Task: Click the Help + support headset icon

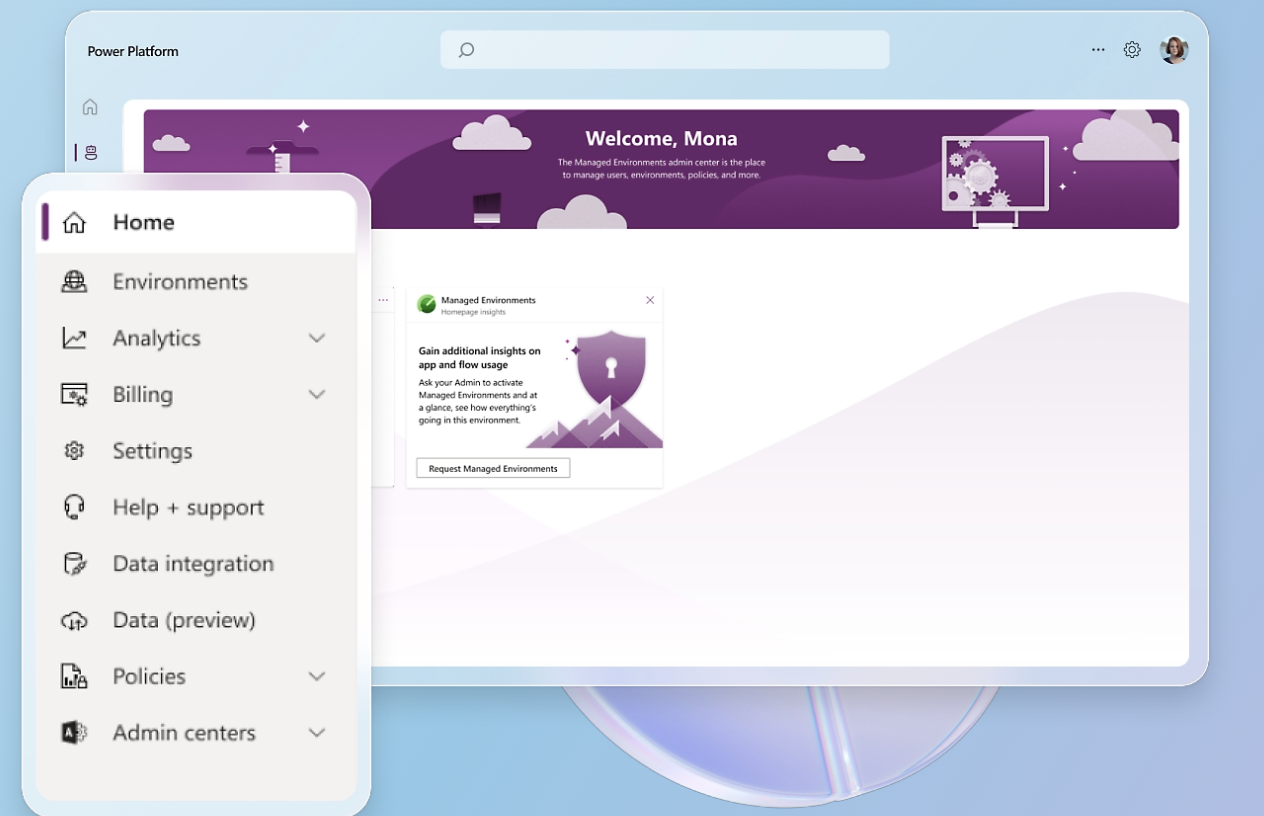Action: click(74, 507)
